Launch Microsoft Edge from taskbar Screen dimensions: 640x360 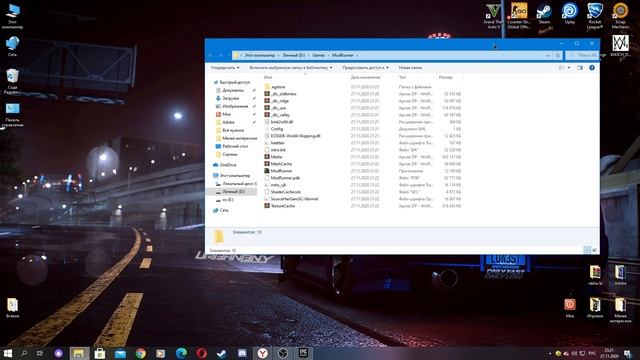[181, 353]
